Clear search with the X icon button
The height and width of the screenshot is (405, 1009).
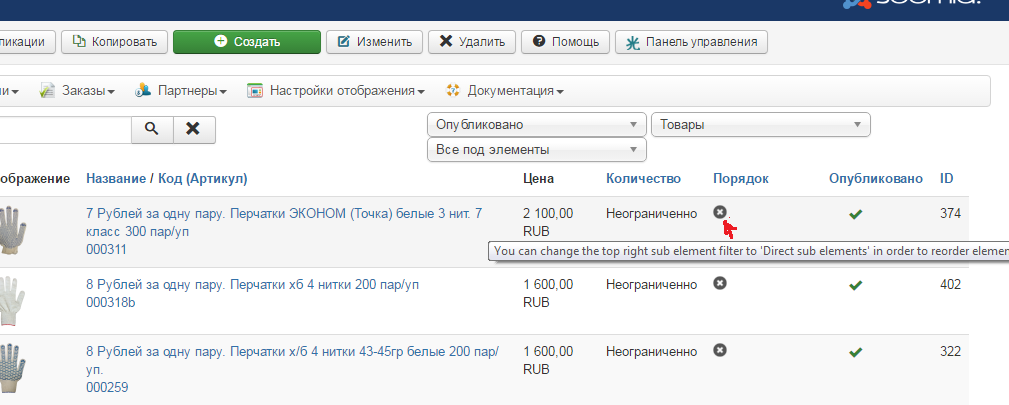tap(194, 129)
